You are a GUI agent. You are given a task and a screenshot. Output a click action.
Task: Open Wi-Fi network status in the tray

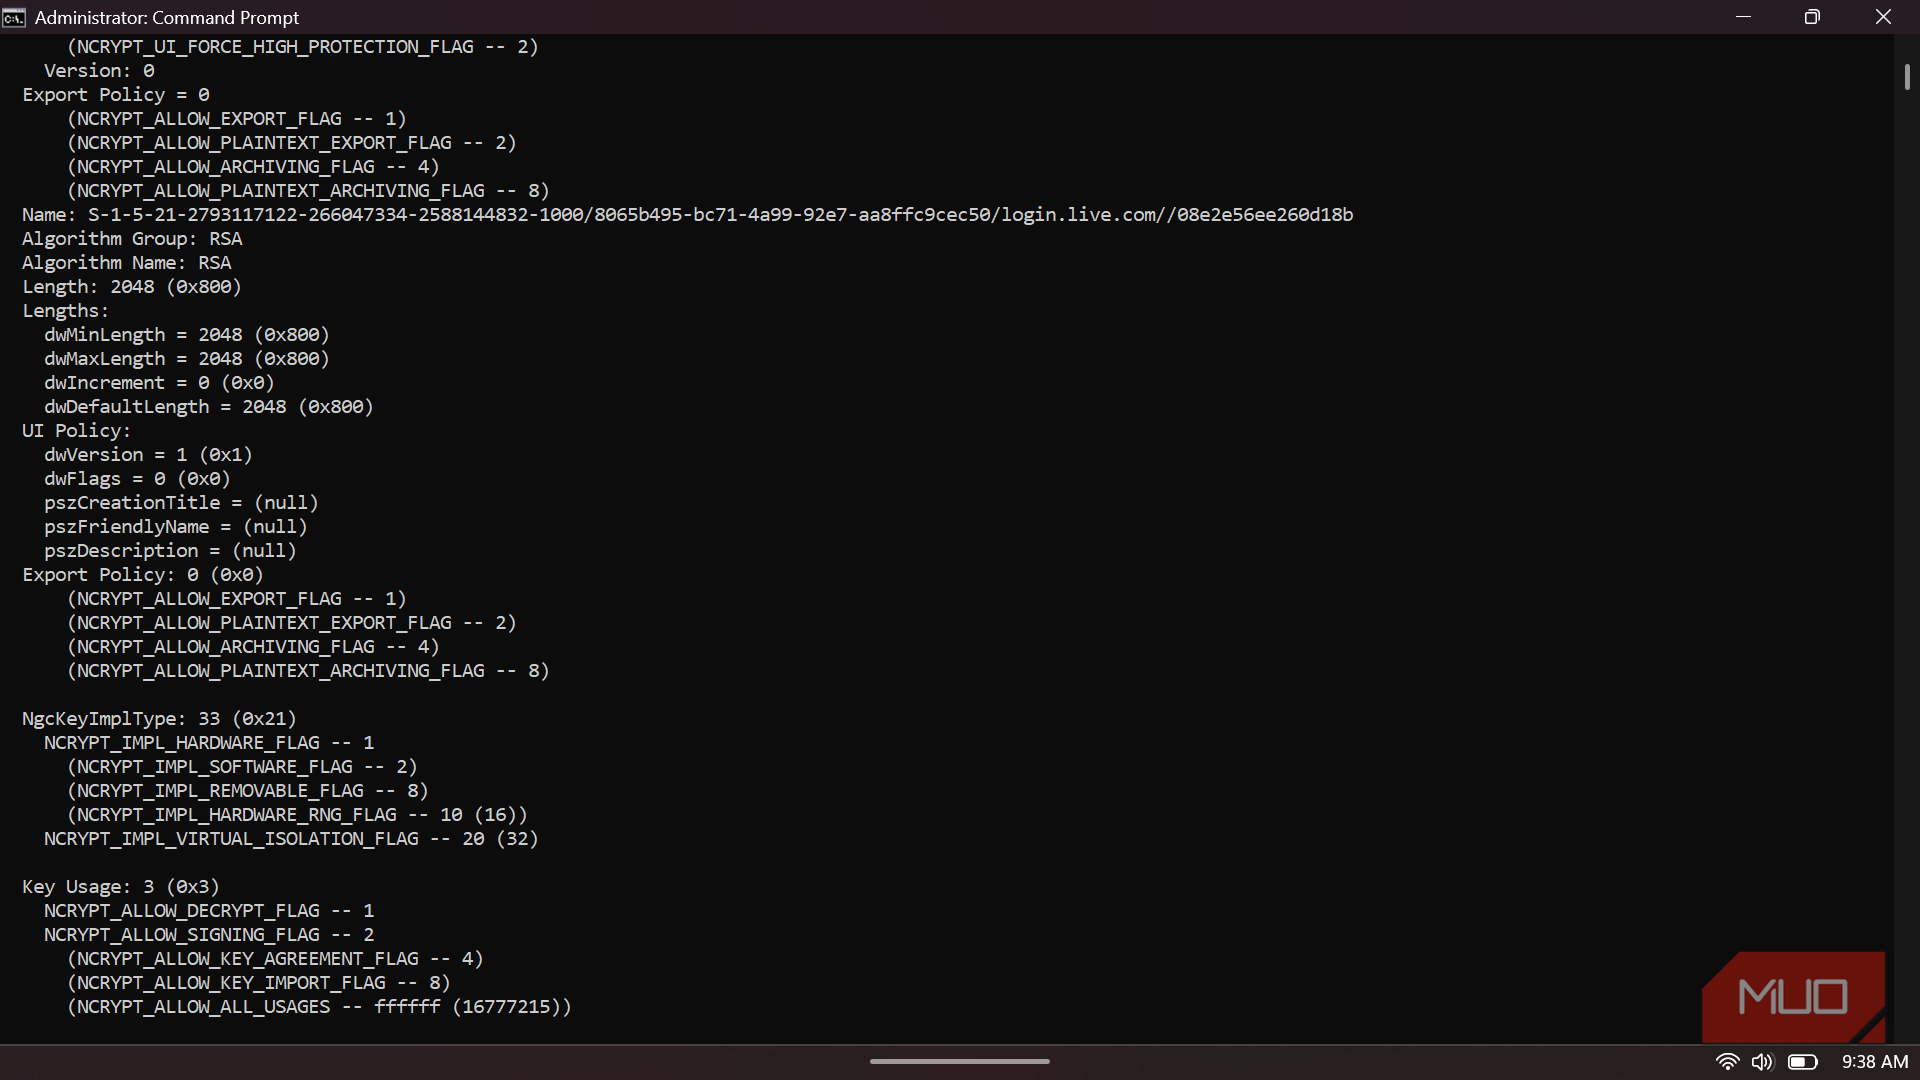(1727, 1062)
